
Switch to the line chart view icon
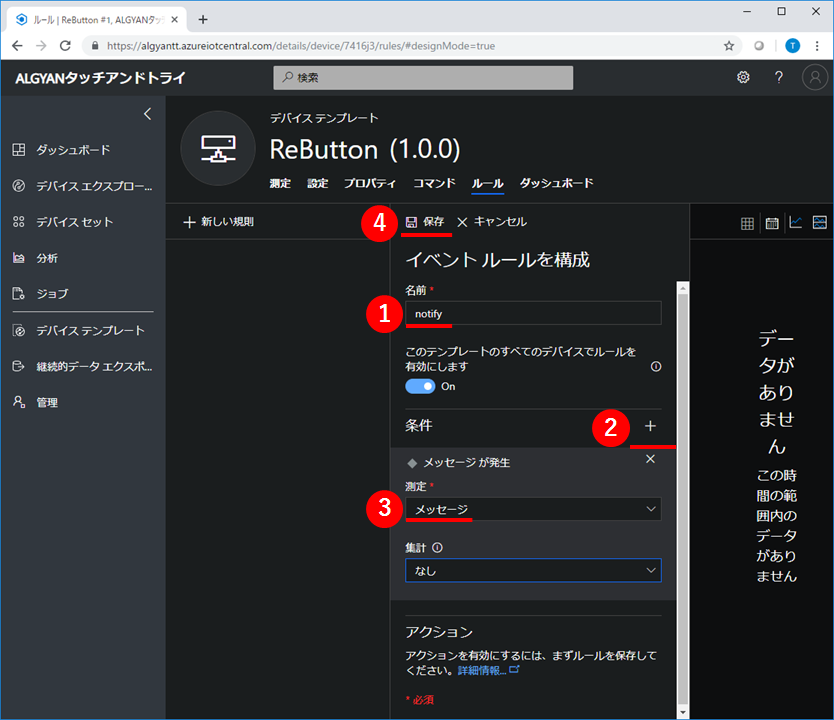[x=796, y=222]
